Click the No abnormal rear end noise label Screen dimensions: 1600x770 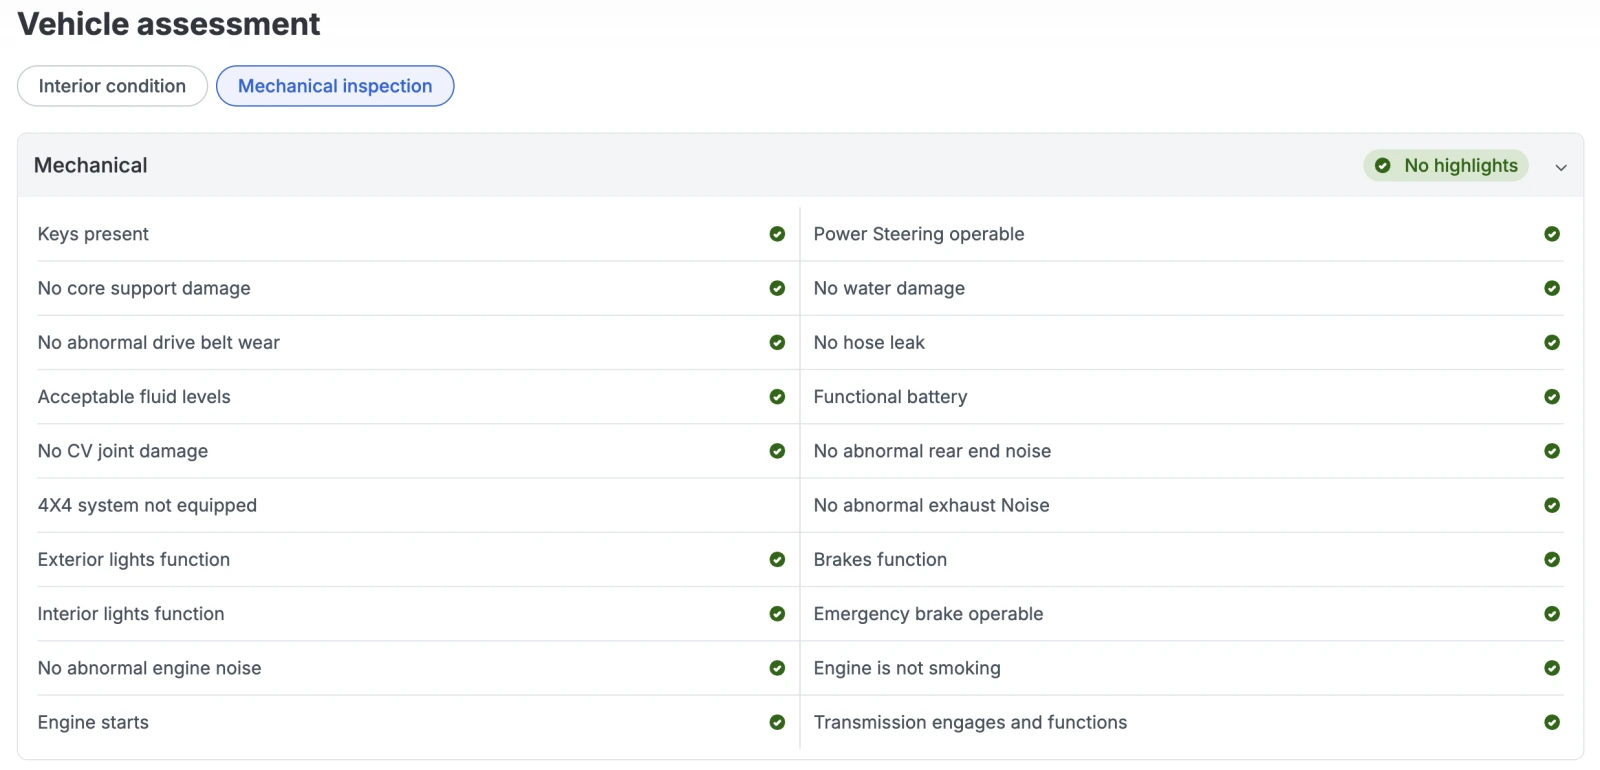tap(932, 451)
